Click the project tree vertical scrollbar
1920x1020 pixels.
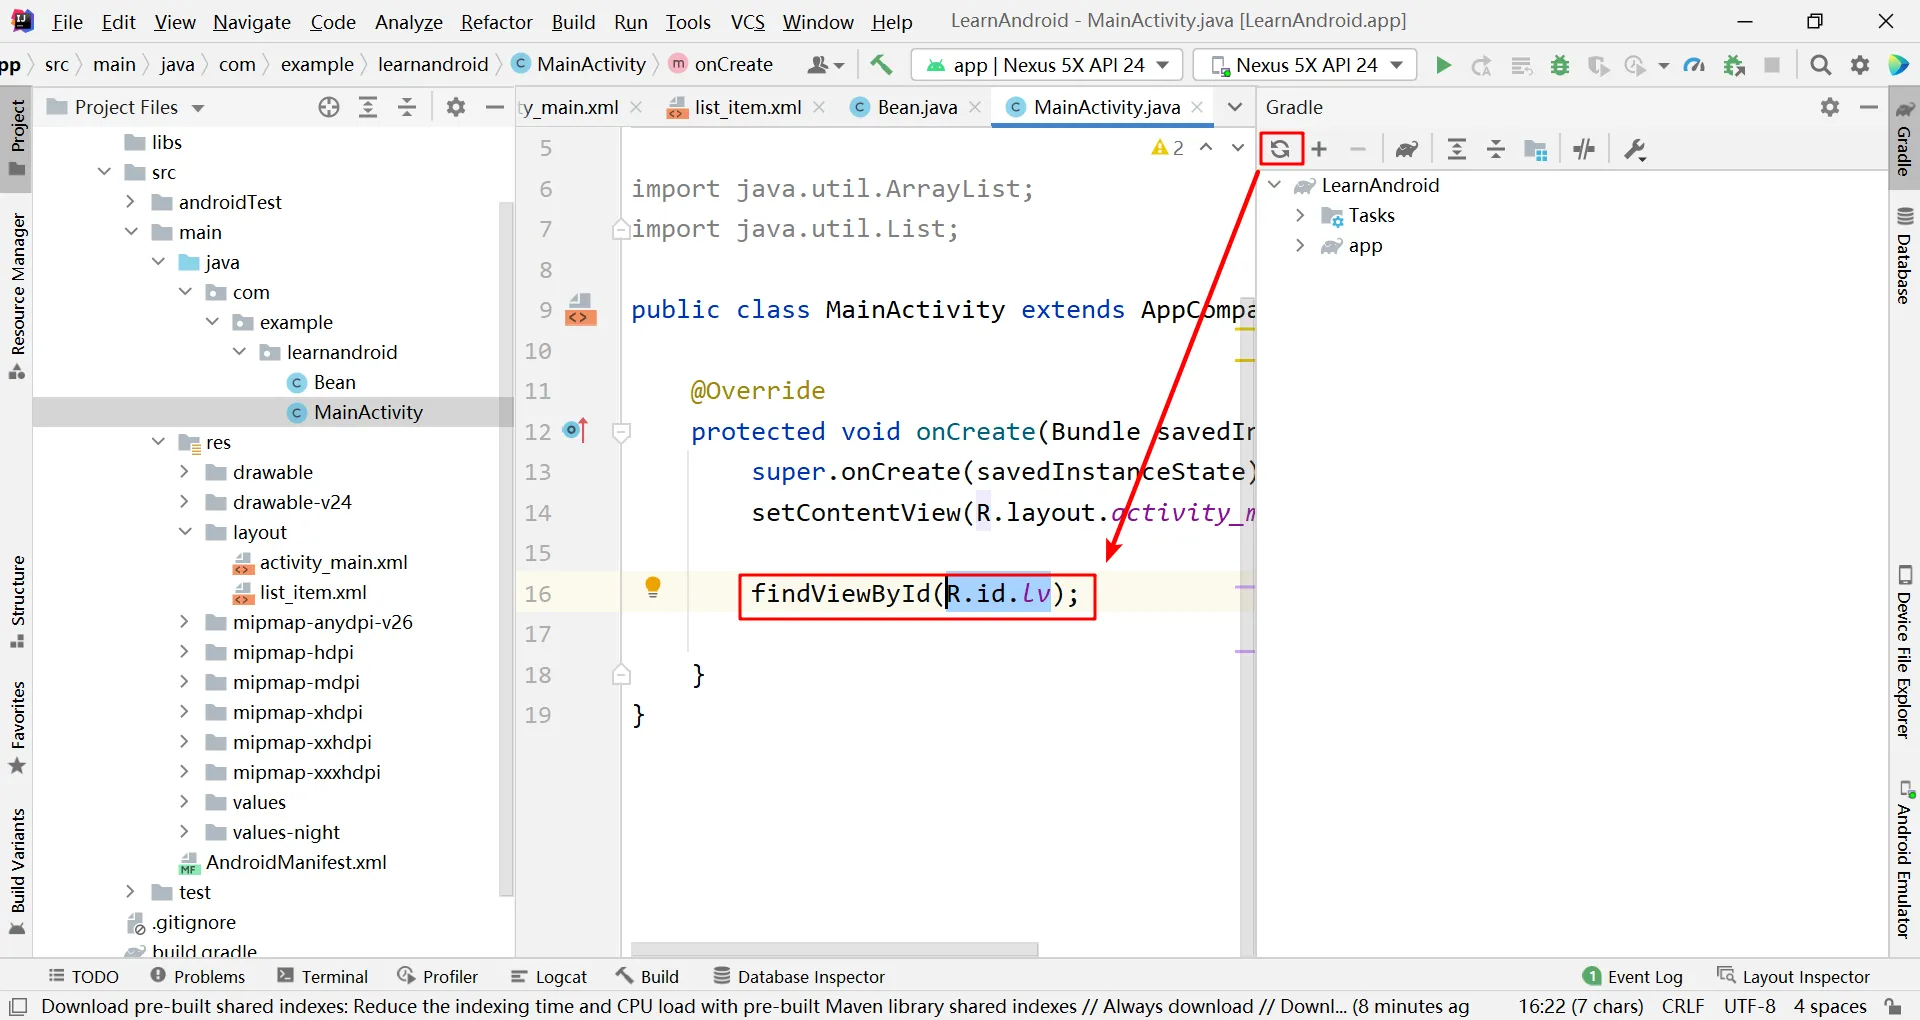pos(506,548)
